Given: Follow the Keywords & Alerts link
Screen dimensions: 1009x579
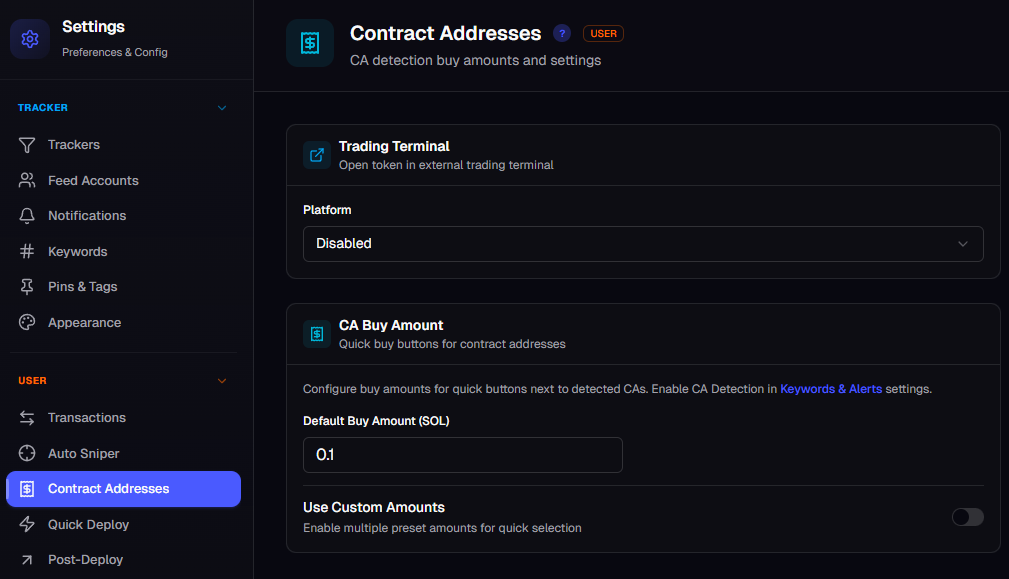Looking at the screenshot, I should [x=831, y=389].
